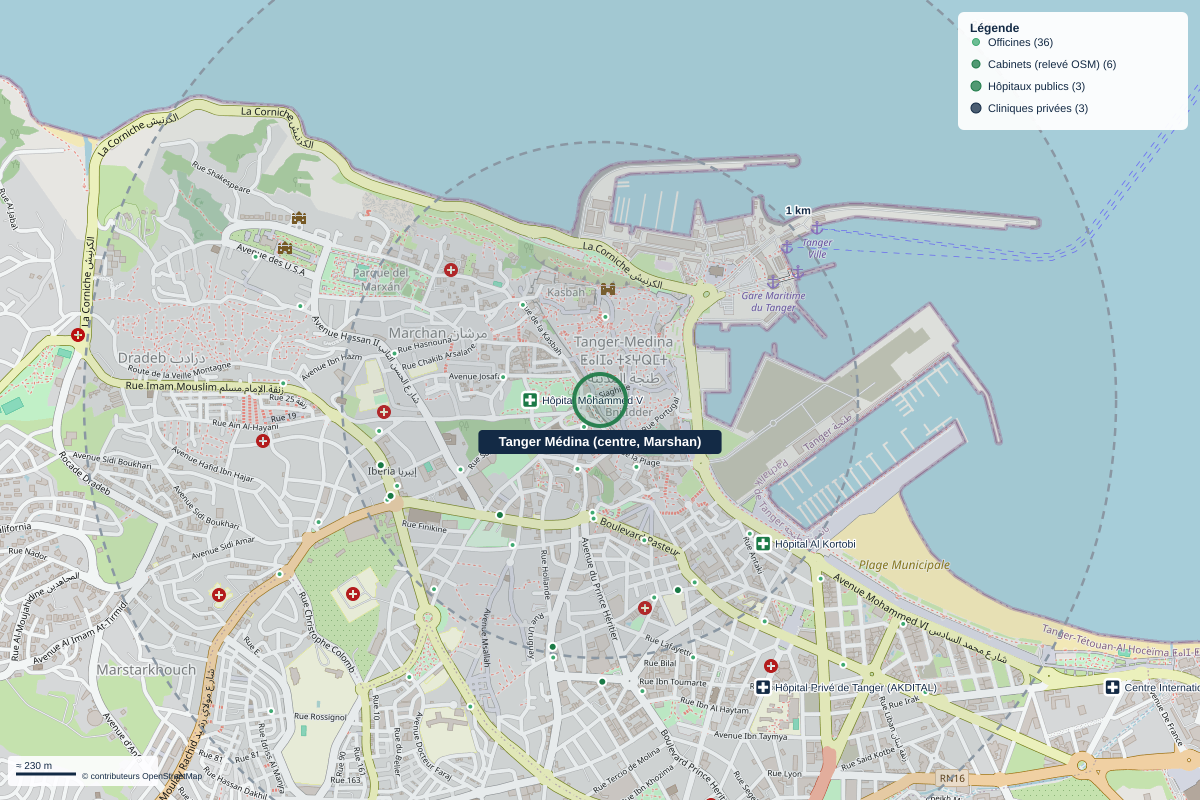The image size is (1200, 800).
Task: Select the Hôpital Privé de Tanger cross icon
Action: tap(763, 687)
